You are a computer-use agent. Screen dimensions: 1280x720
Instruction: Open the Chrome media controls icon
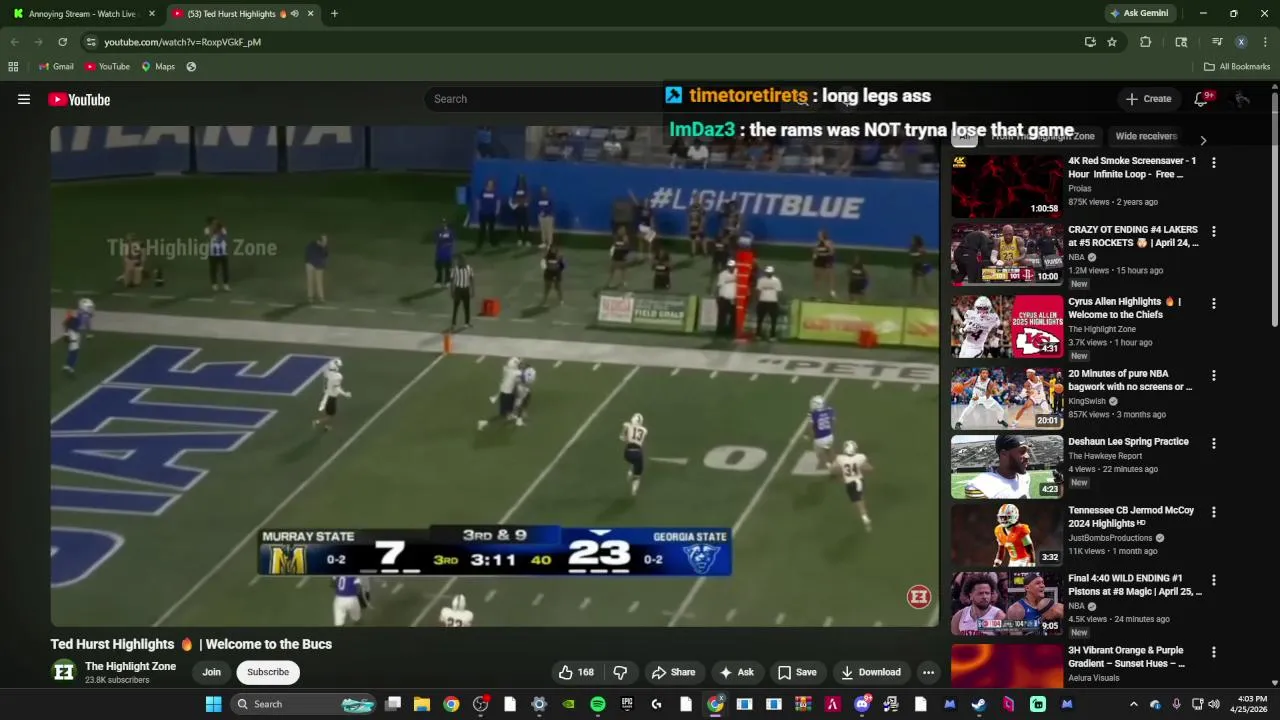1217,42
